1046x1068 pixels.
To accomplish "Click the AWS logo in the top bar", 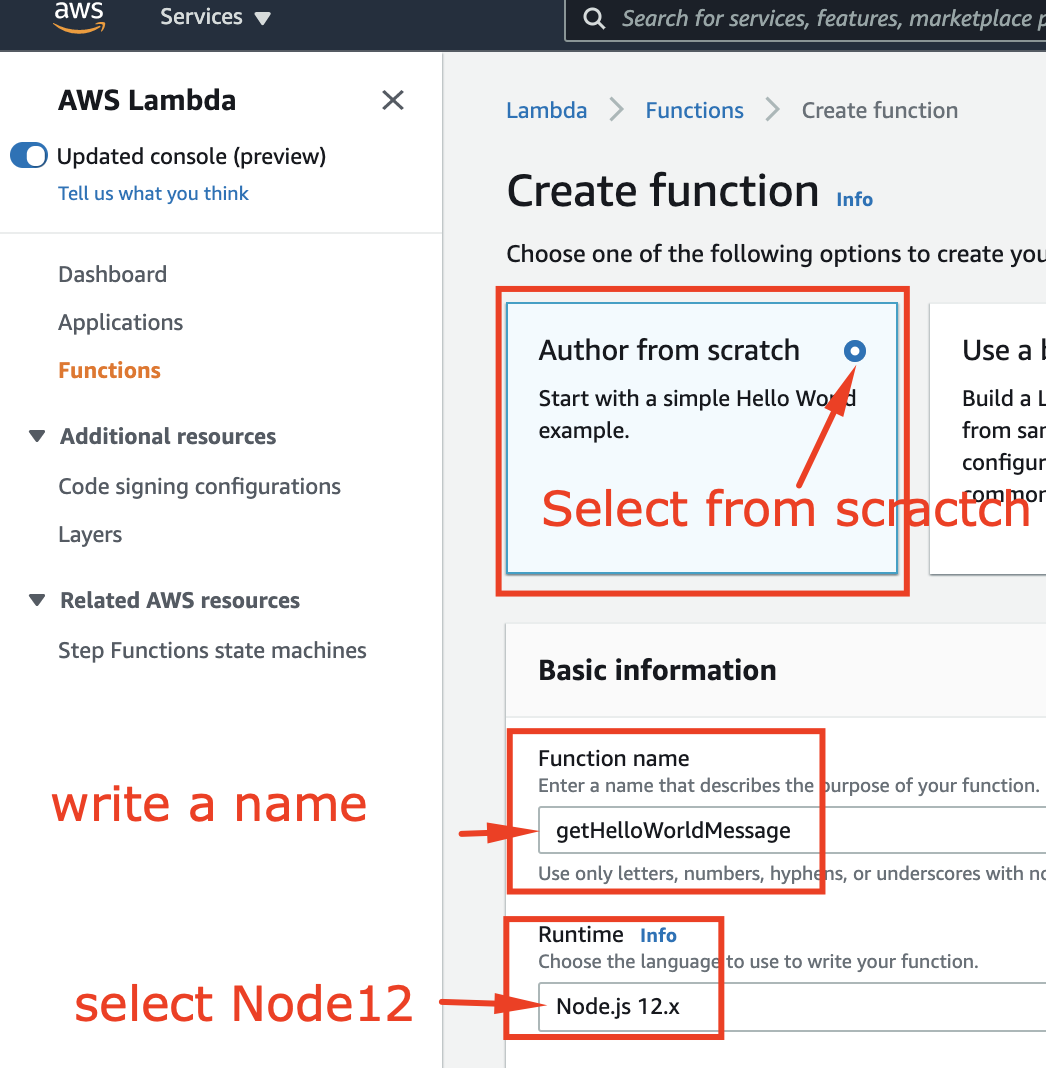I will (x=78, y=18).
